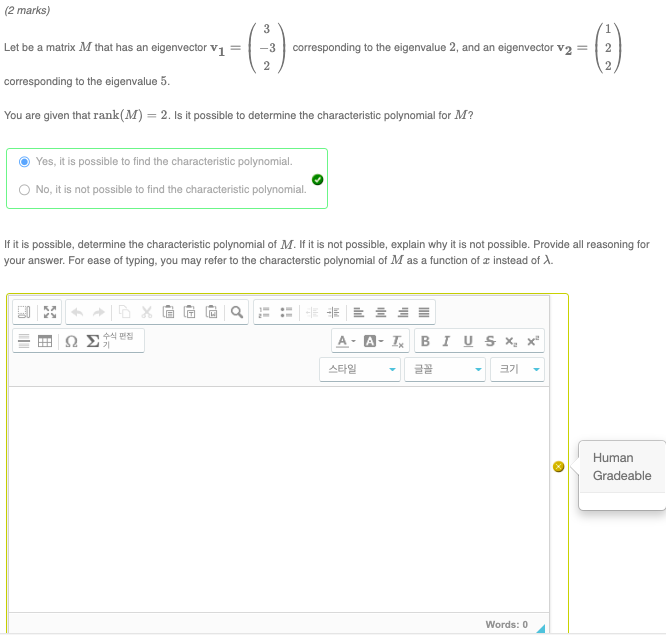This screenshot has width=666, height=635.
Task: Open the background color dropdown
Action: coord(373,341)
